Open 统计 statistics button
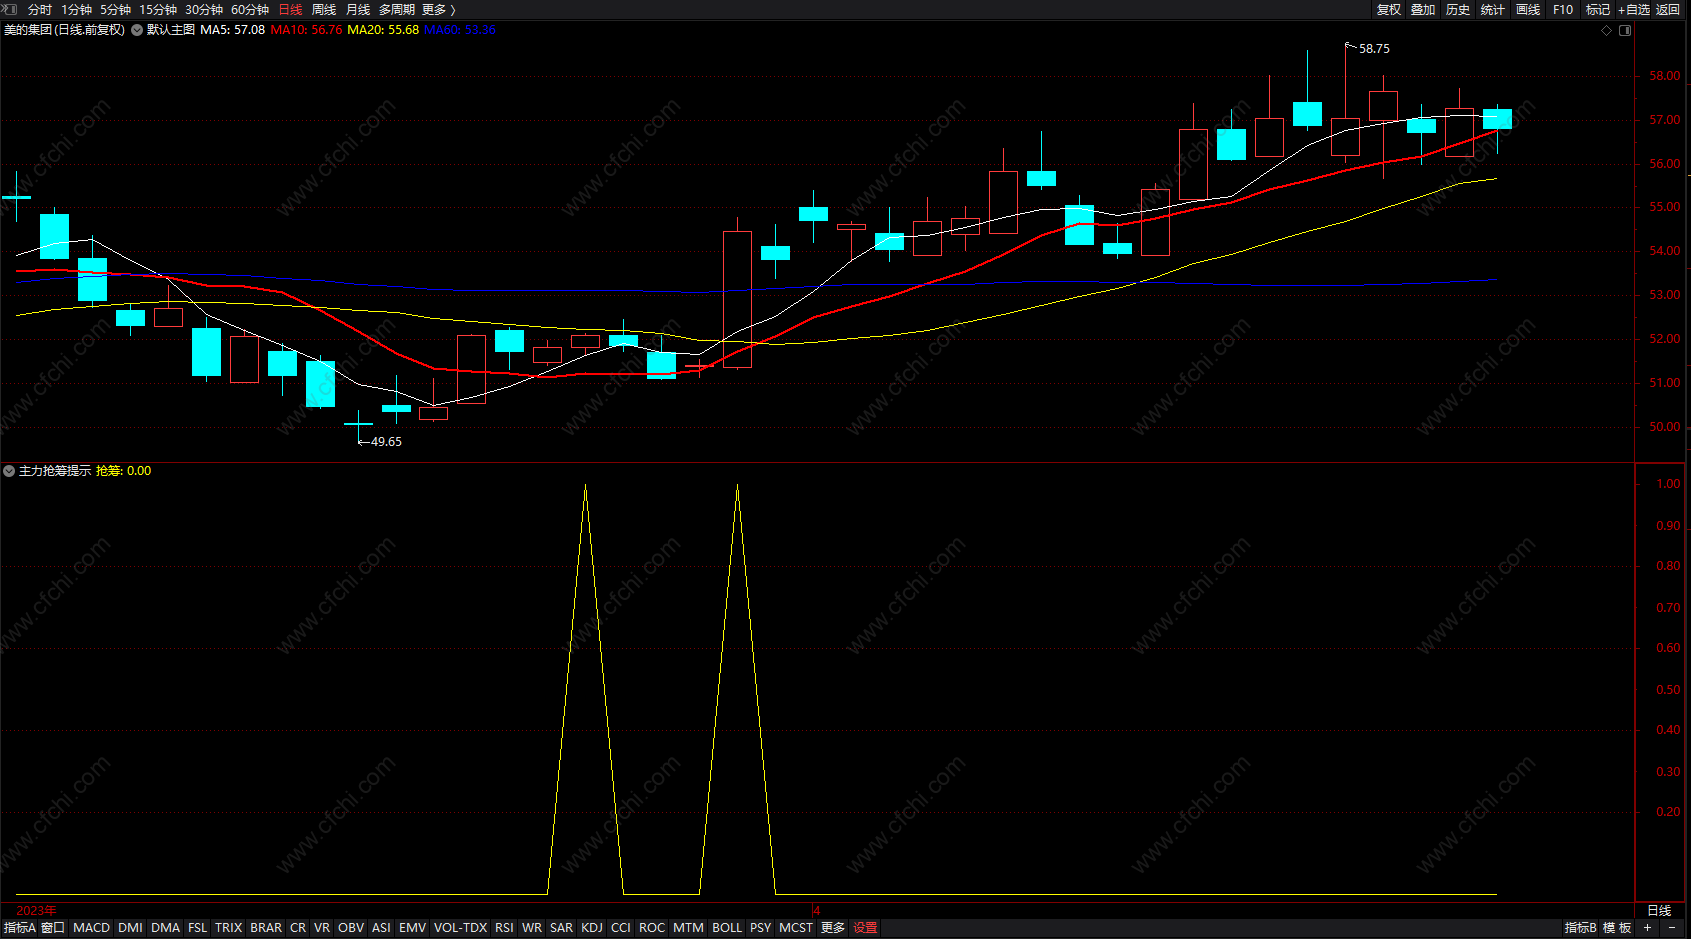This screenshot has width=1691, height=939. pyautogui.click(x=1493, y=9)
